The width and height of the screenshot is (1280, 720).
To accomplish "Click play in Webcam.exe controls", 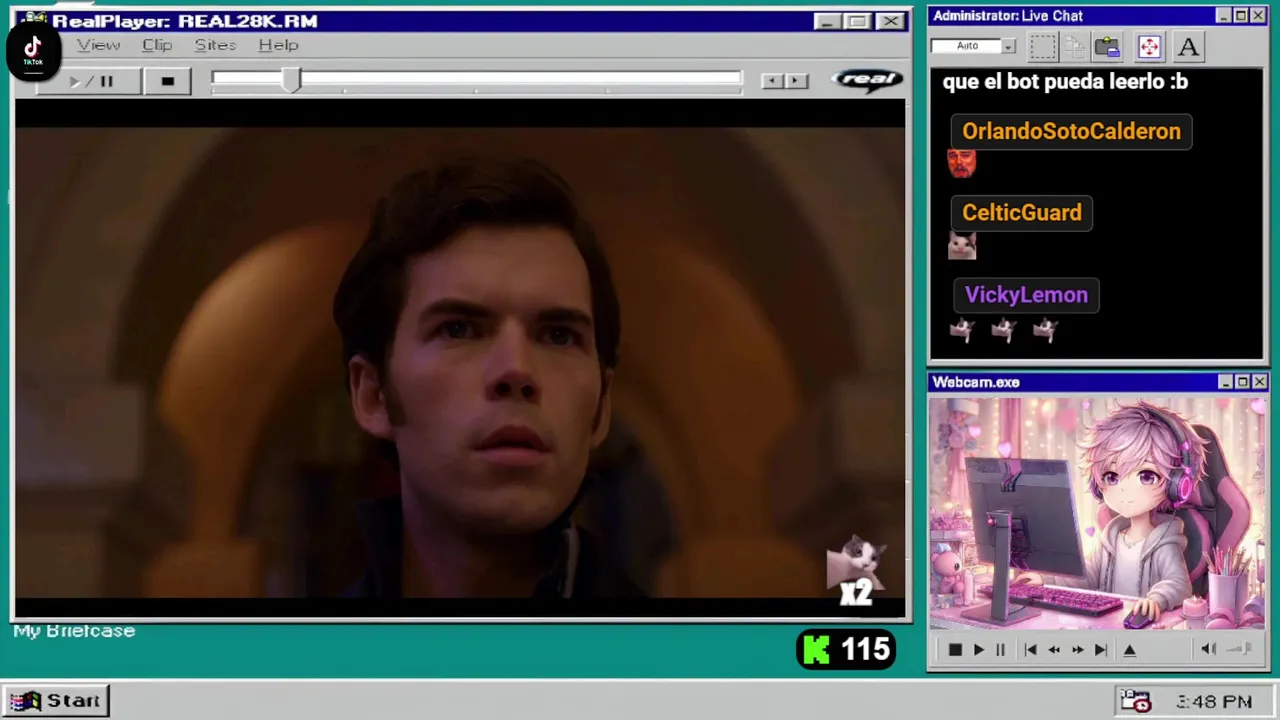I will 978,650.
